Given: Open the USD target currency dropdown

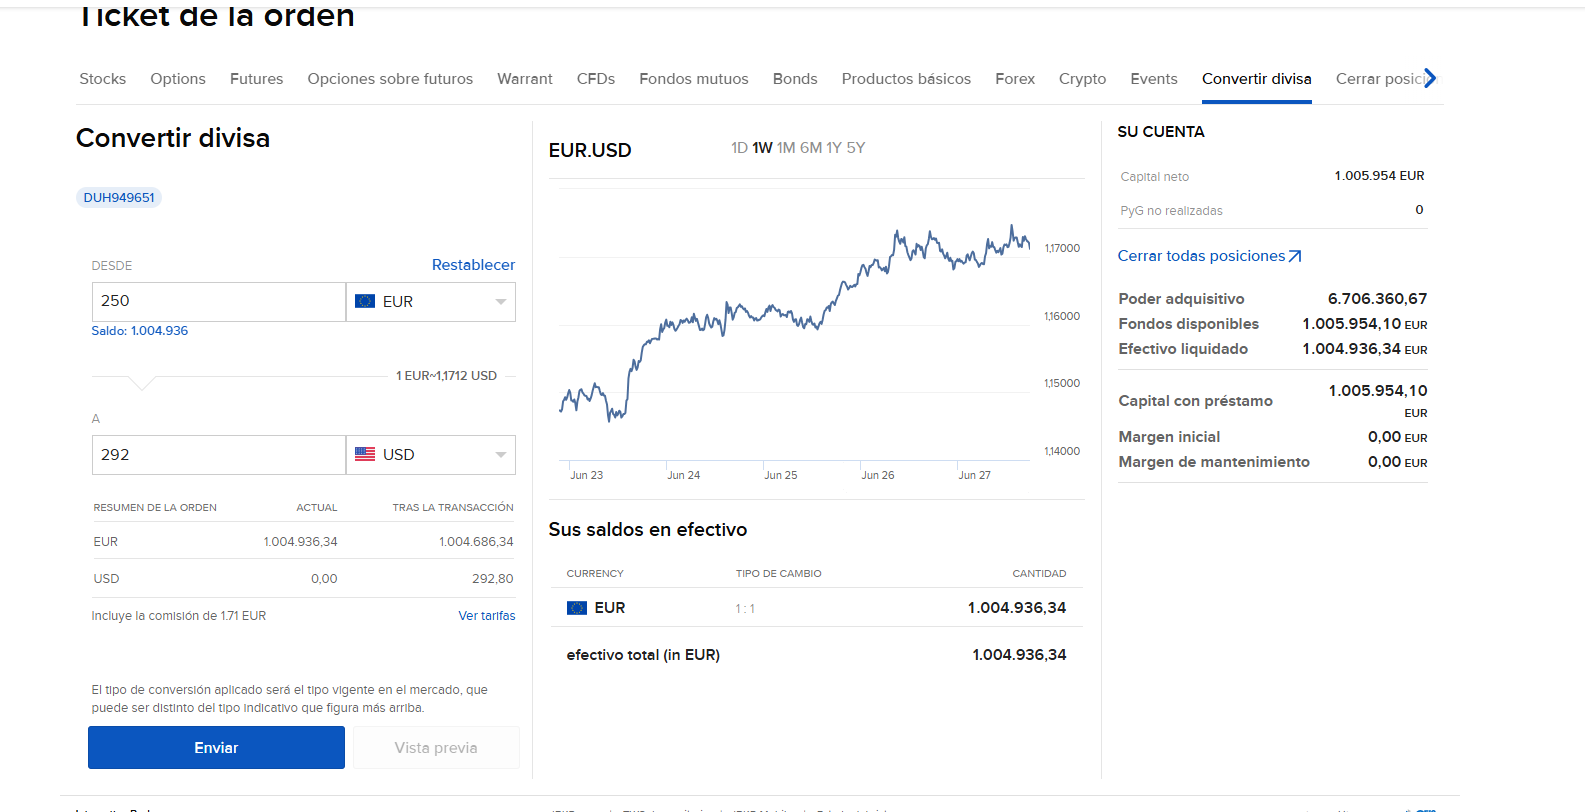Looking at the screenshot, I should pyautogui.click(x=431, y=455).
